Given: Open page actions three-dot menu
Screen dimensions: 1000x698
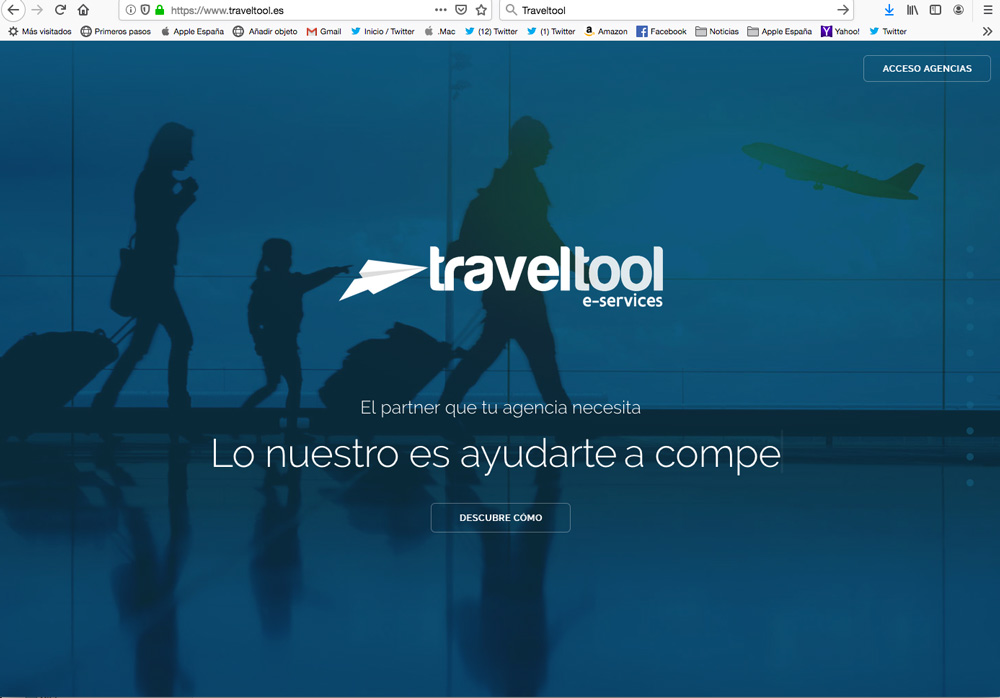Looking at the screenshot, I should pyautogui.click(x=441, y=10).
